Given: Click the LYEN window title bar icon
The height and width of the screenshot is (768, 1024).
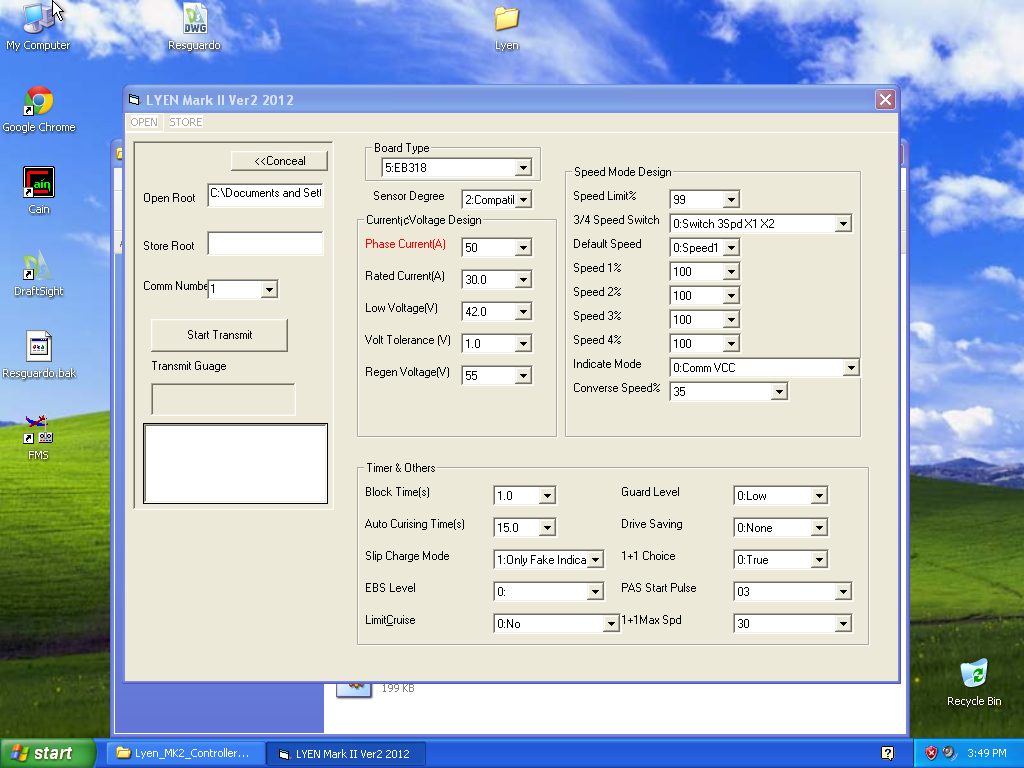Looking at the screenshot, I should tap(135, 100).
